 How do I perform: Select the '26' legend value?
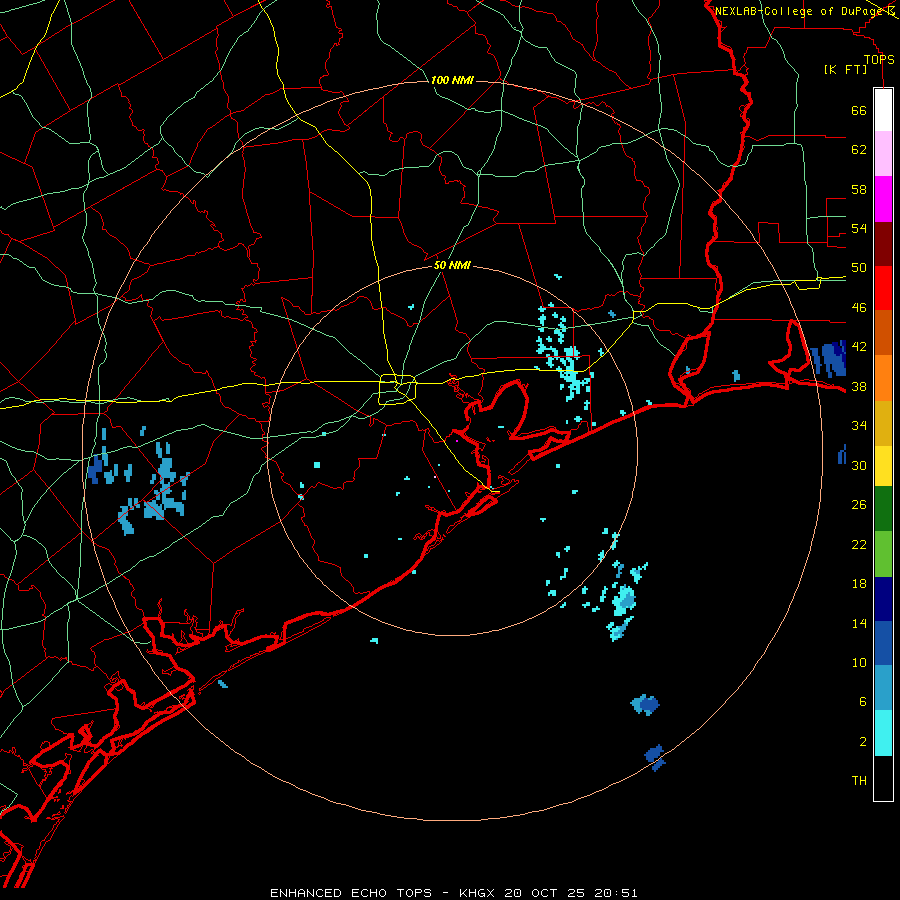859,505
